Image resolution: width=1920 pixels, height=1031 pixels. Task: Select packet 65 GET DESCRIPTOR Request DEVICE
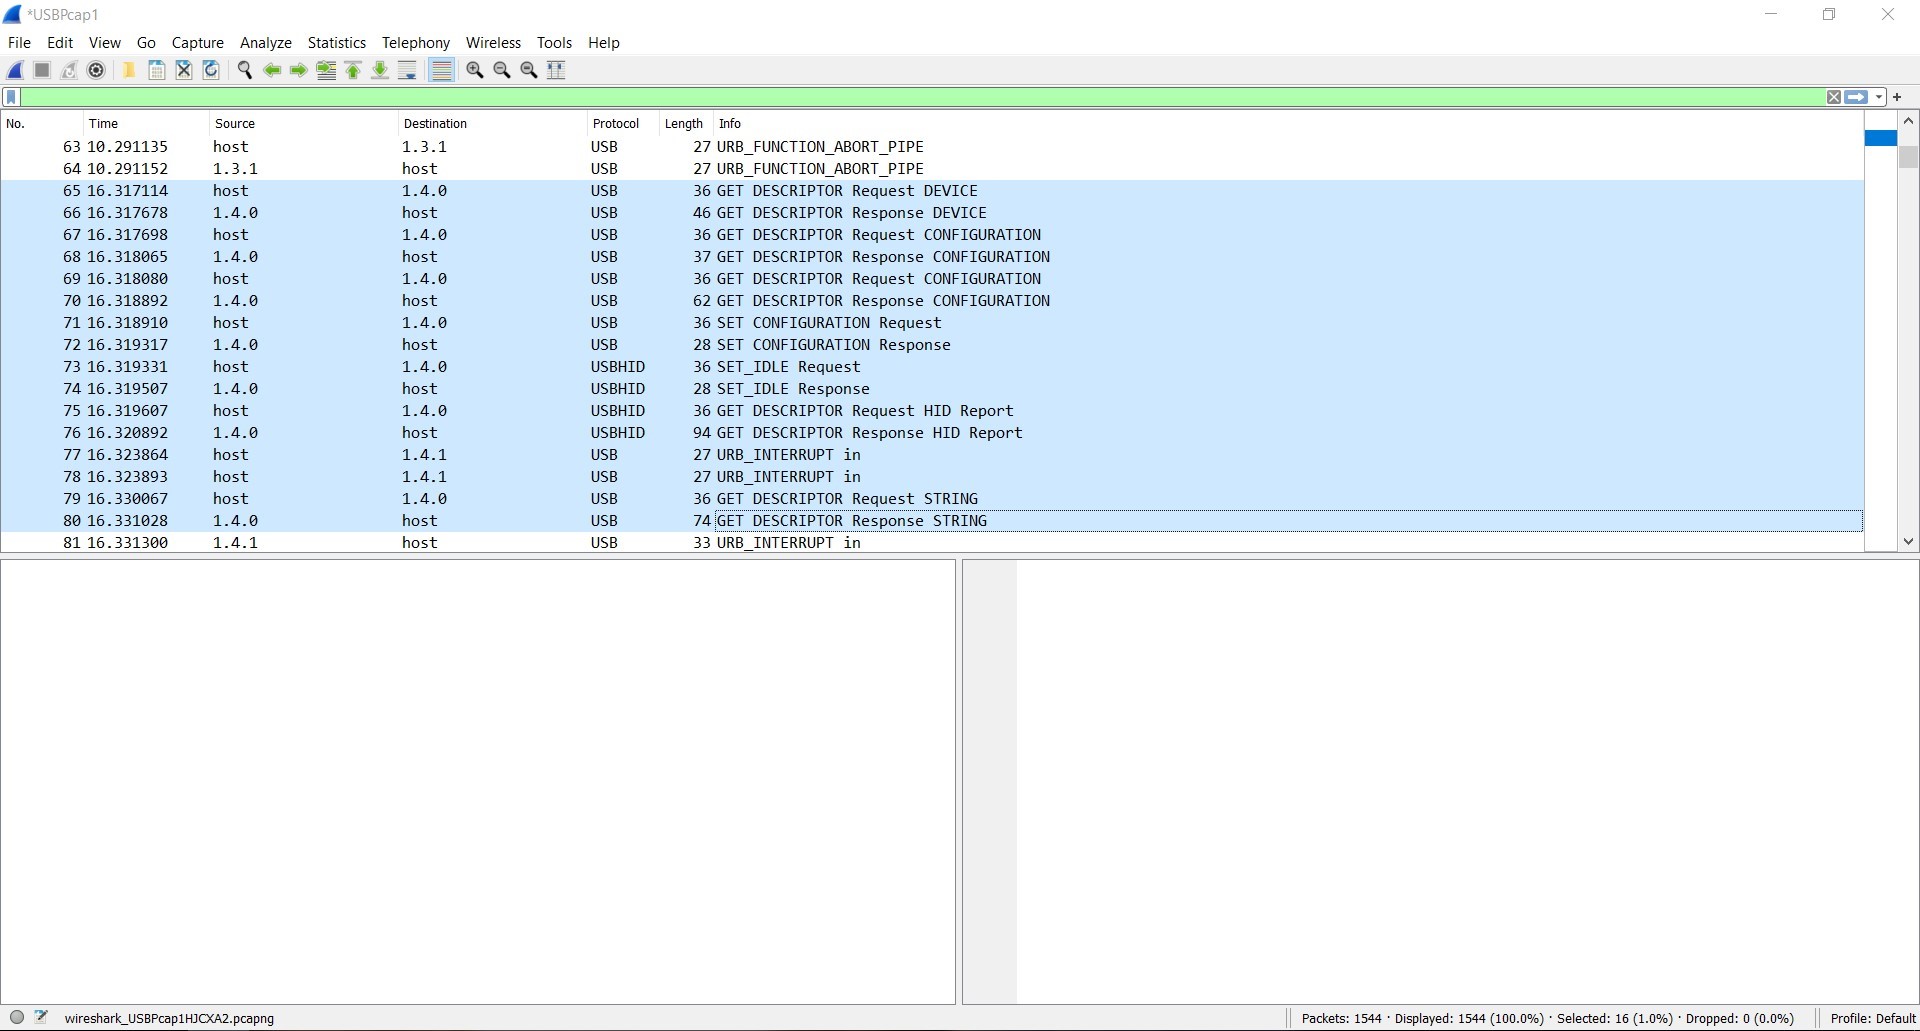[x=932, y=191]
